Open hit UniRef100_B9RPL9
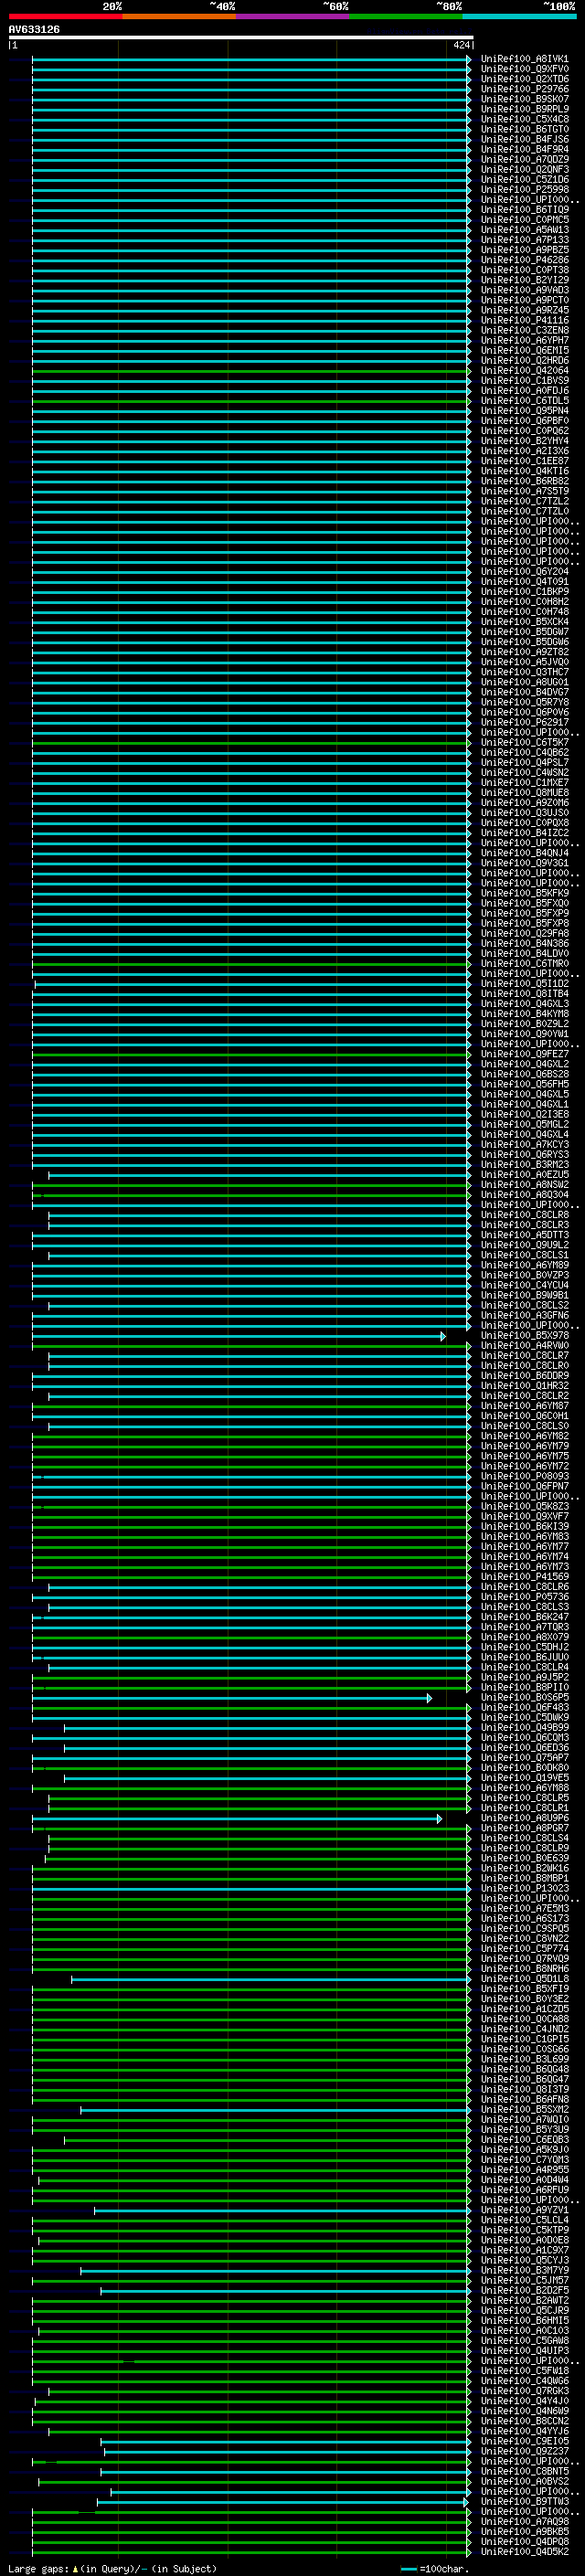This screenshot has width=585, height=2576. [524, 109]
